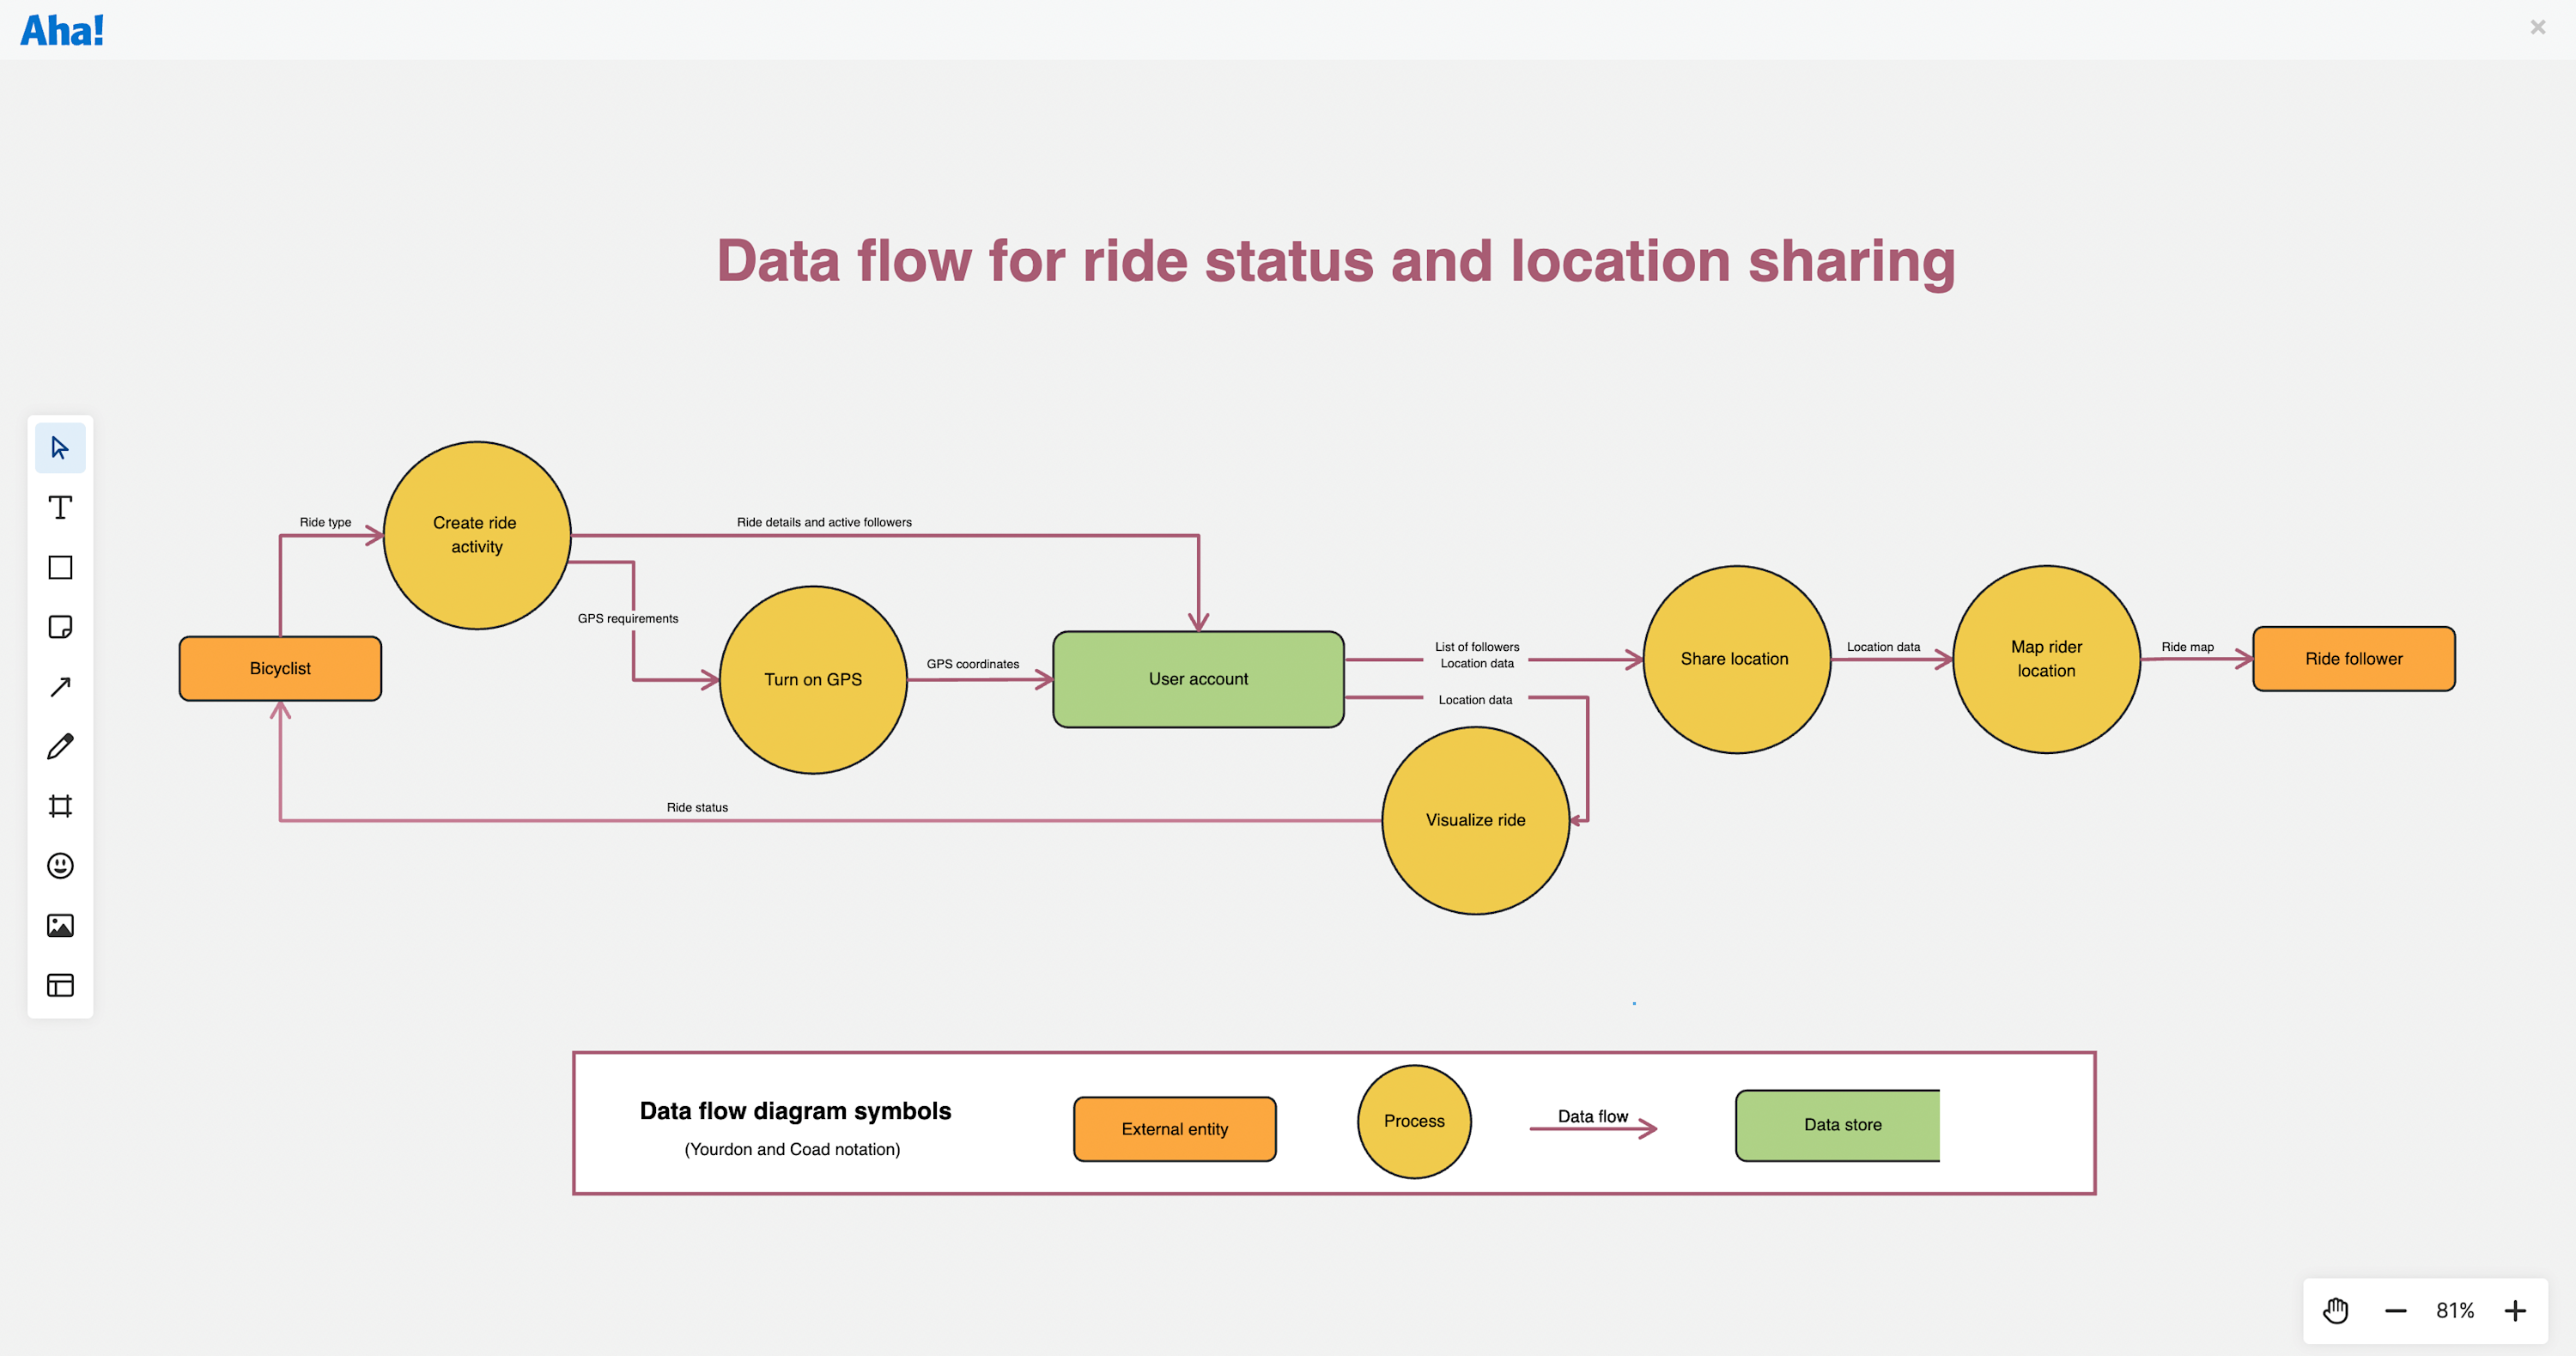This screenshot has height=1356, width=2576.
Task: Click the Aha! logo
Action: pyautogui.click(x=61, y=30)
